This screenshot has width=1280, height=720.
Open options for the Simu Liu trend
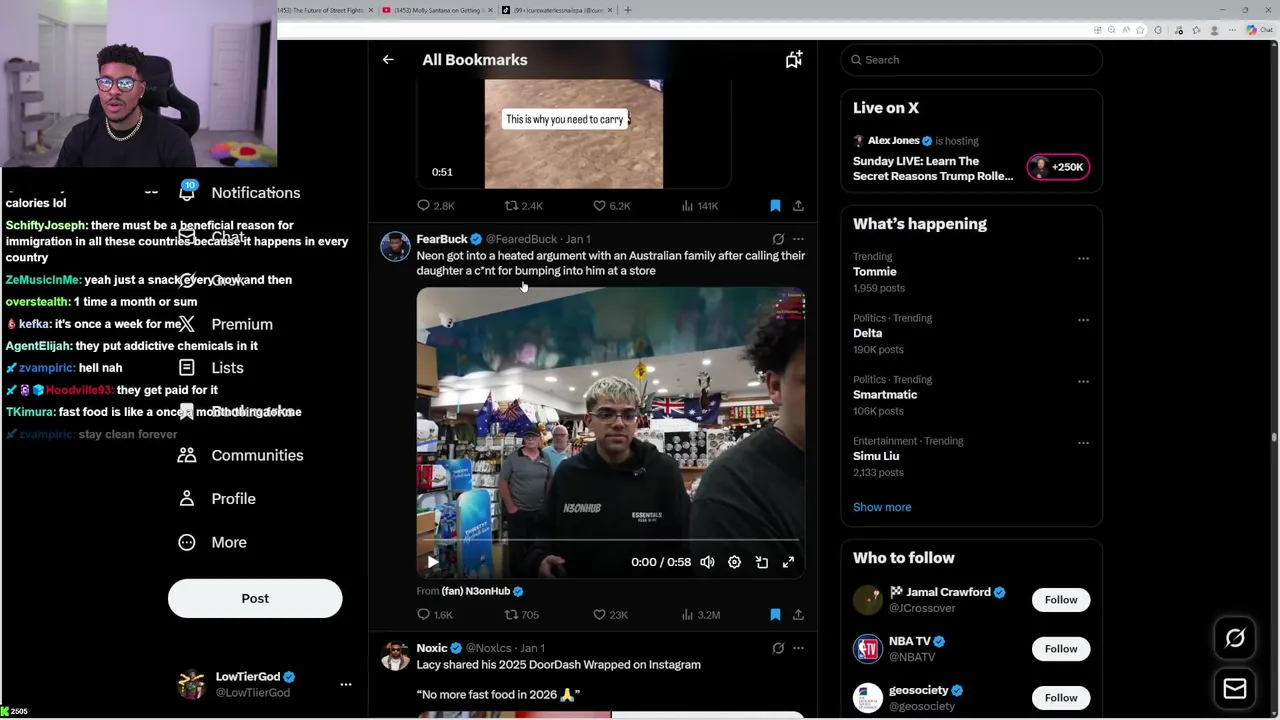(1083, 442)
